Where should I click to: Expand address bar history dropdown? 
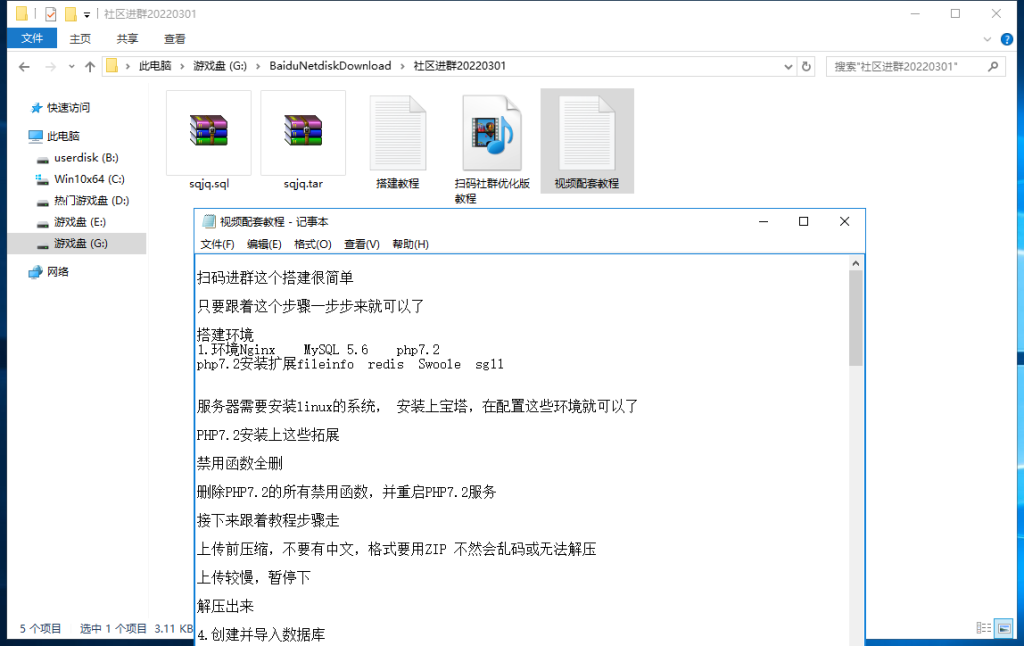[x=788, y=67]
